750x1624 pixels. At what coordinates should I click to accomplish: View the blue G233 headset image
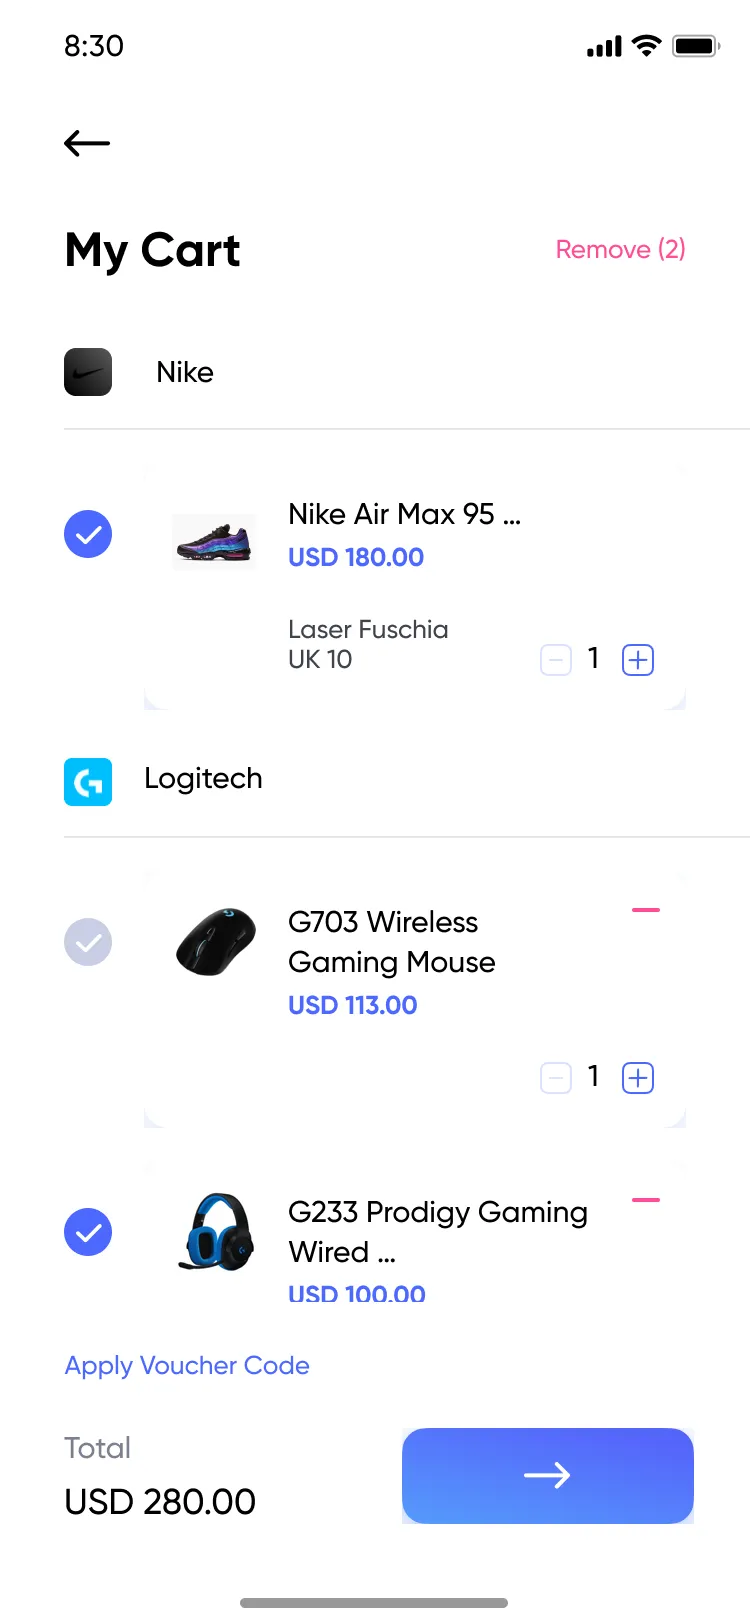pyautogui.click(x=215, y=1232)
